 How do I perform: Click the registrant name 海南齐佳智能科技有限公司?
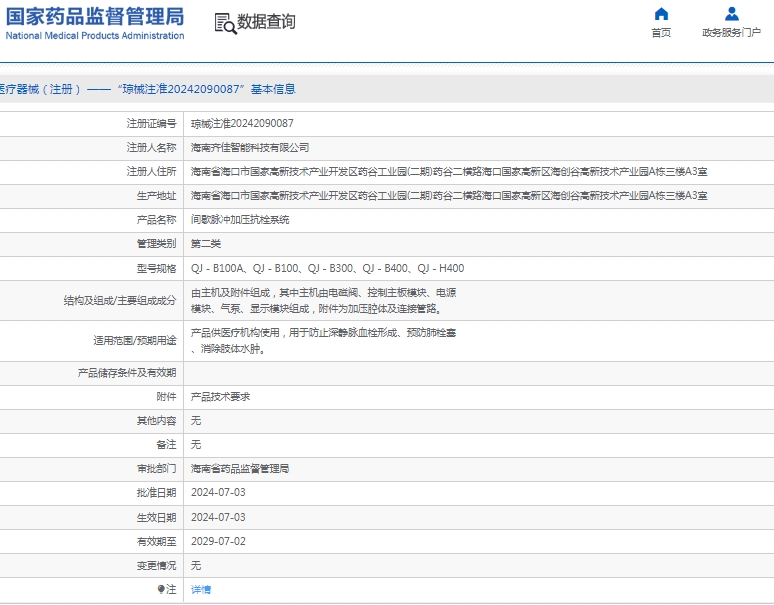click(x=250, y=148)
